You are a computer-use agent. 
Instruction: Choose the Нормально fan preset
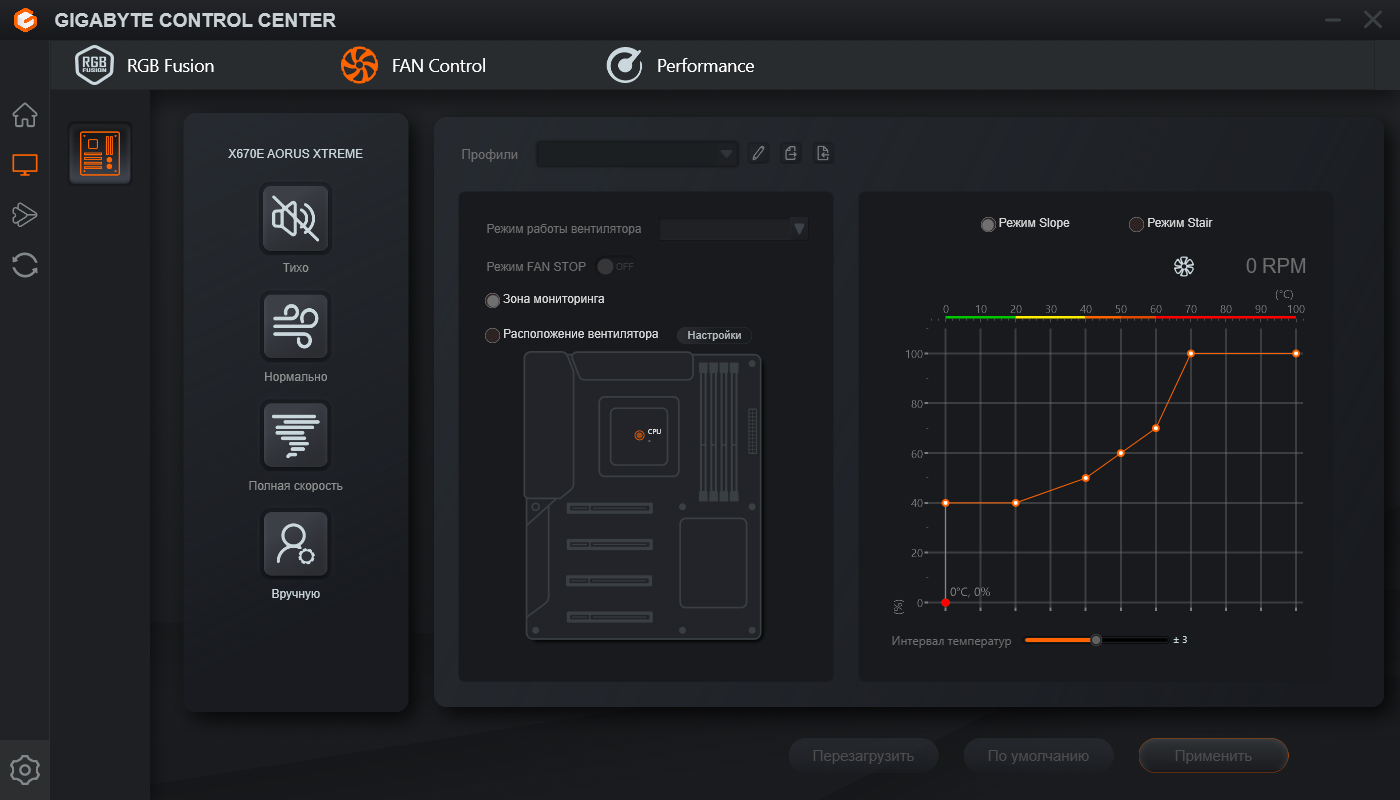[x=295, y=327]
